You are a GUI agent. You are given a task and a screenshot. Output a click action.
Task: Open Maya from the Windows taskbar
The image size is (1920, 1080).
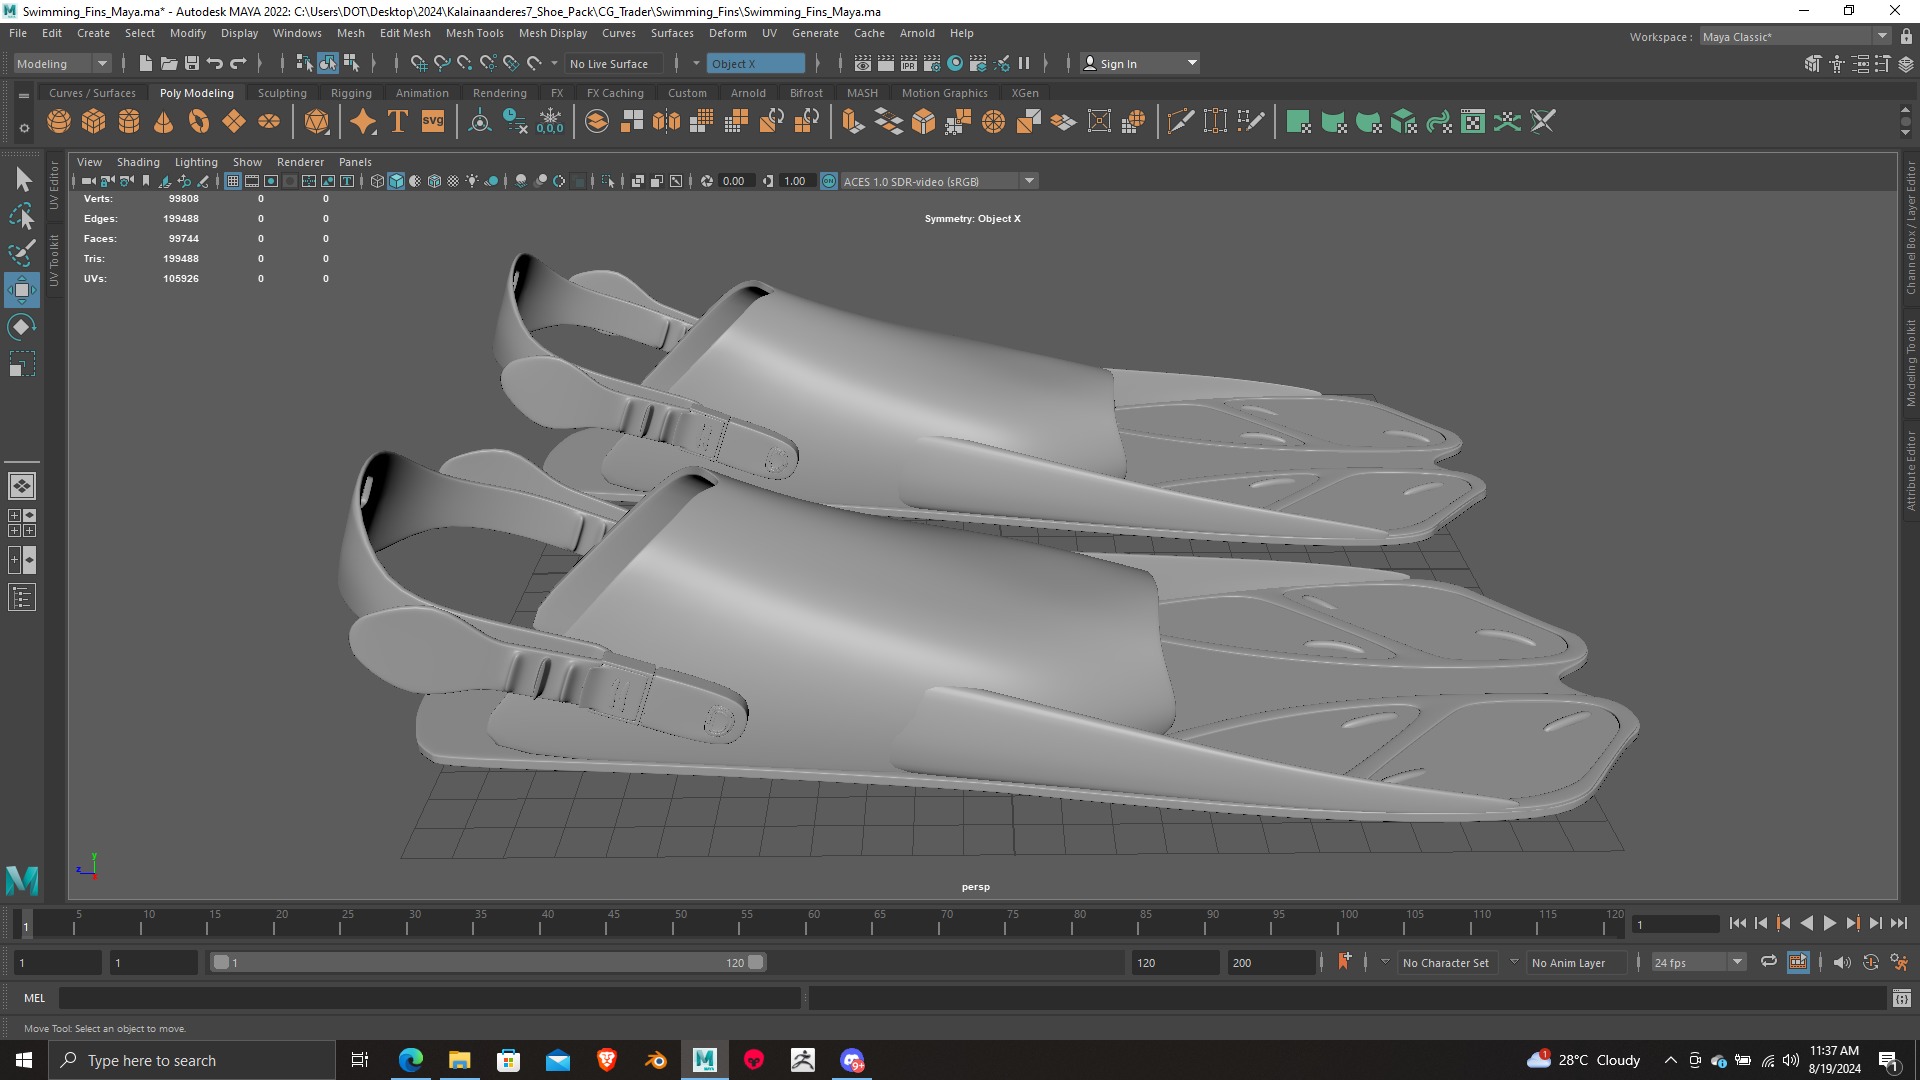coord(704,1060)
